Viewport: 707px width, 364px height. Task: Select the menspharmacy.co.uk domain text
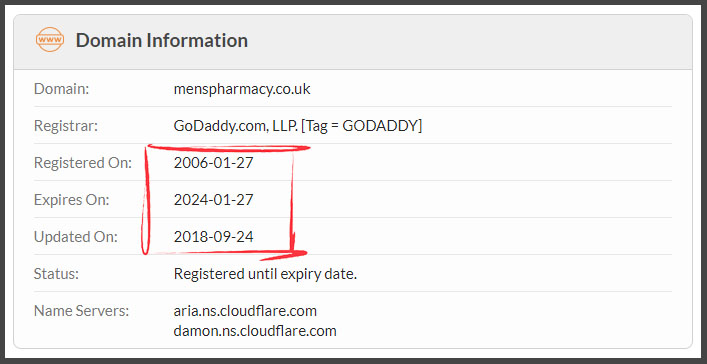[x=242, y=89]
